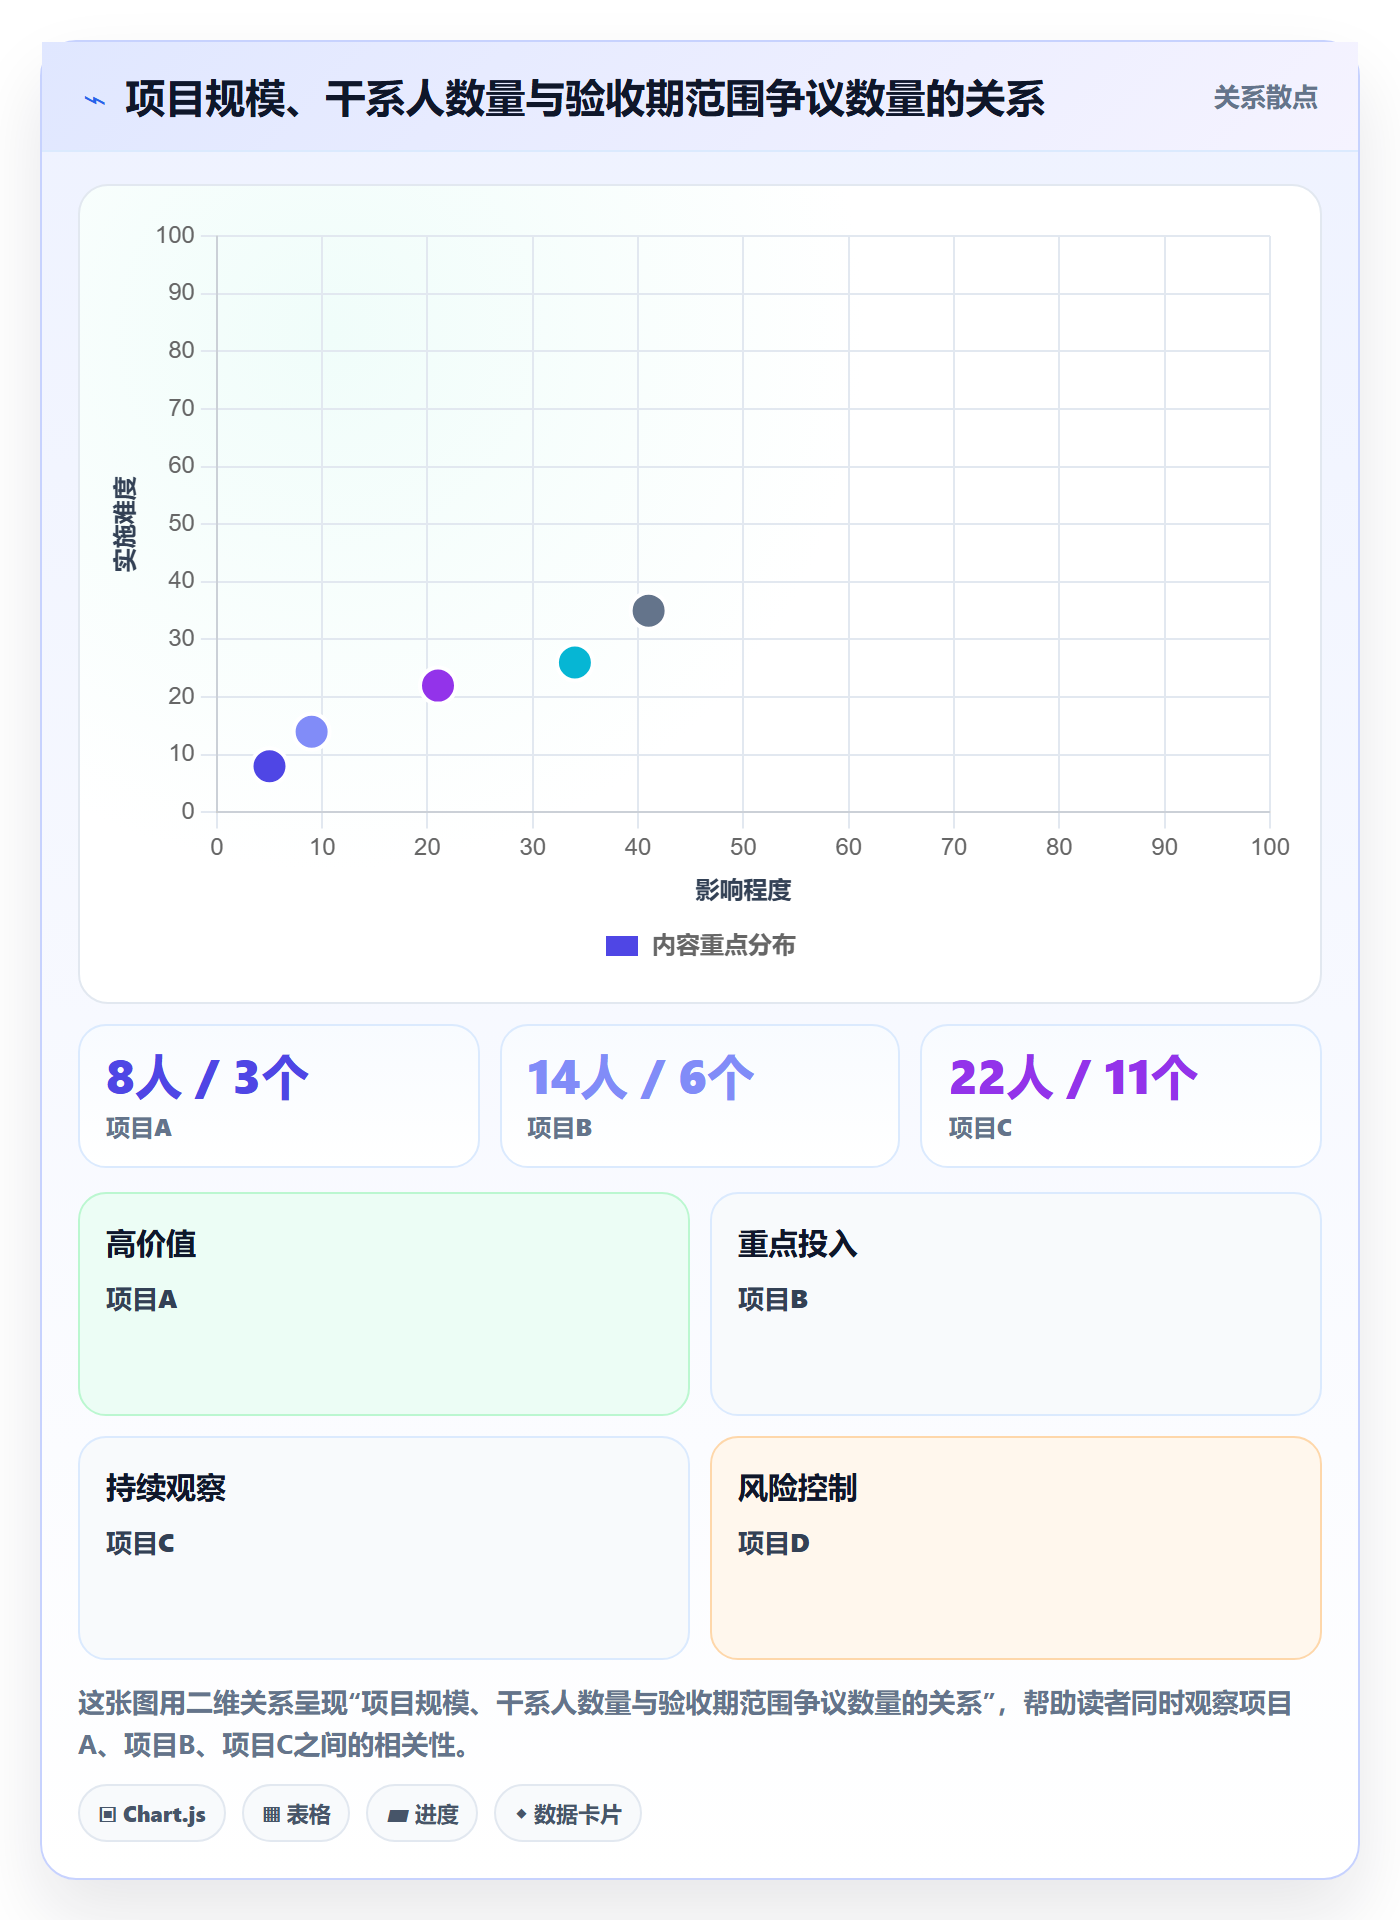Click the 数据卡片 tag chip
This screenshot has height=1920, width=1400.
568,1814
